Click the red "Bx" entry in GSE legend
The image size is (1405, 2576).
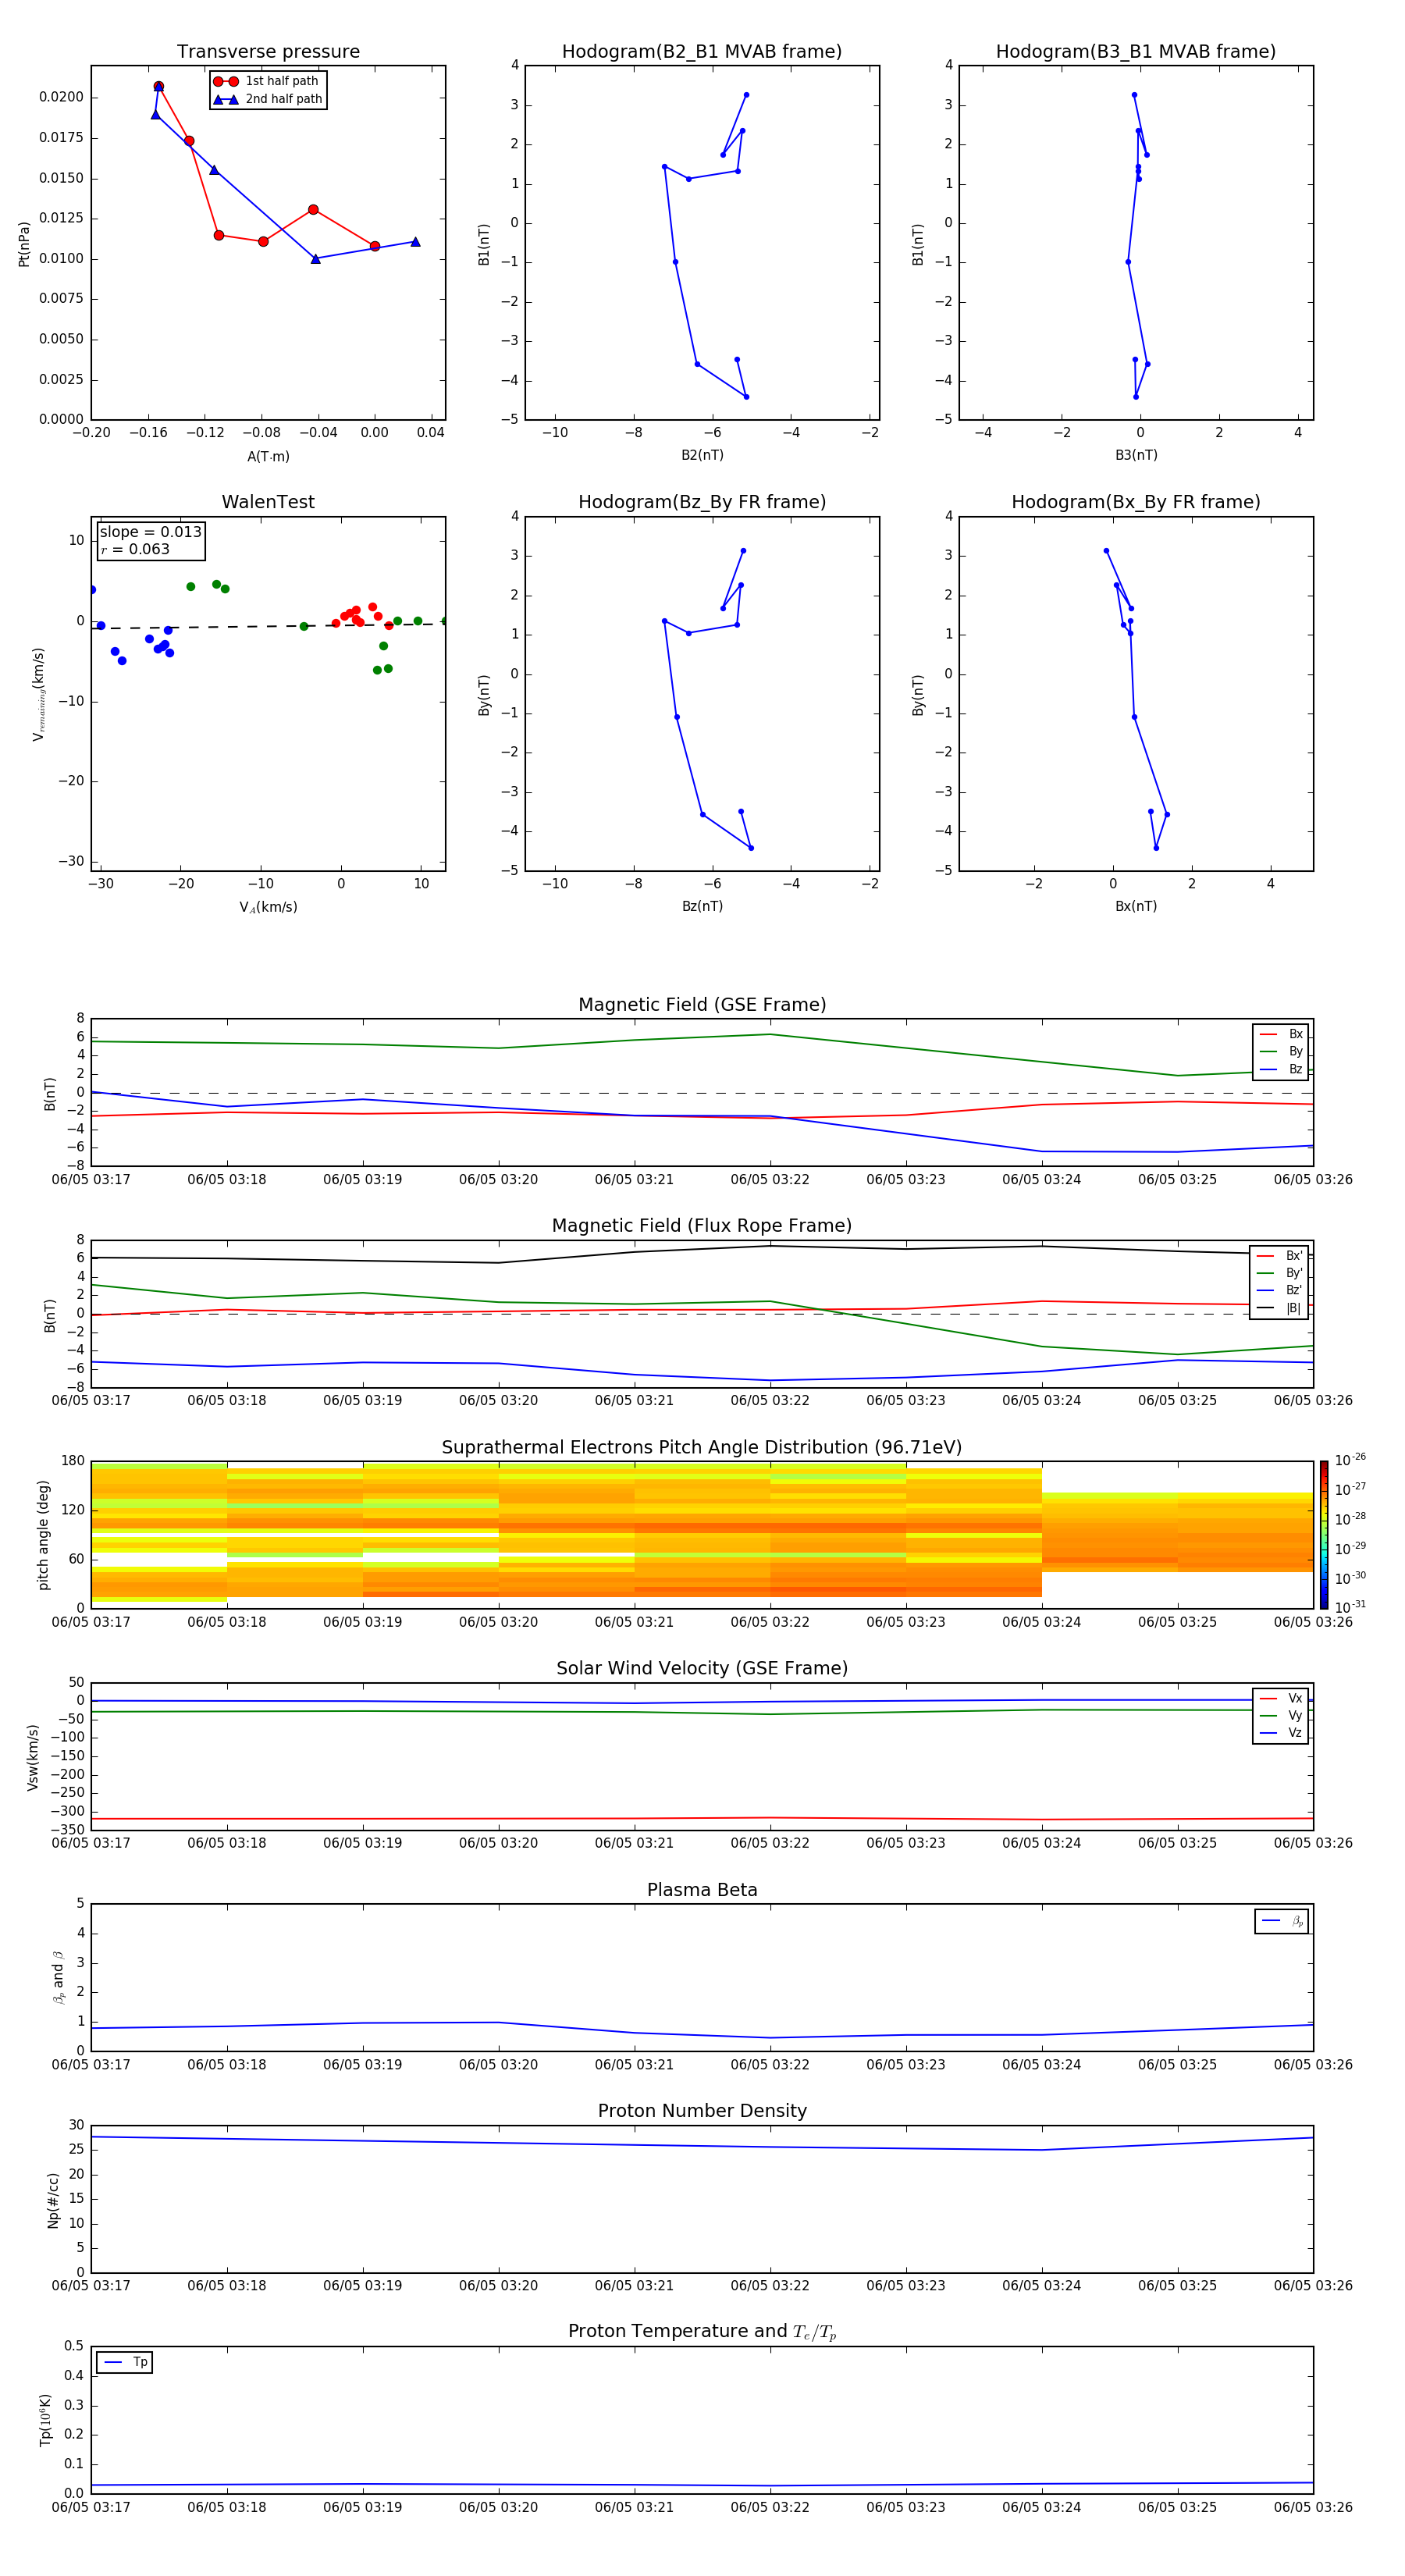click(1281, 1034)
